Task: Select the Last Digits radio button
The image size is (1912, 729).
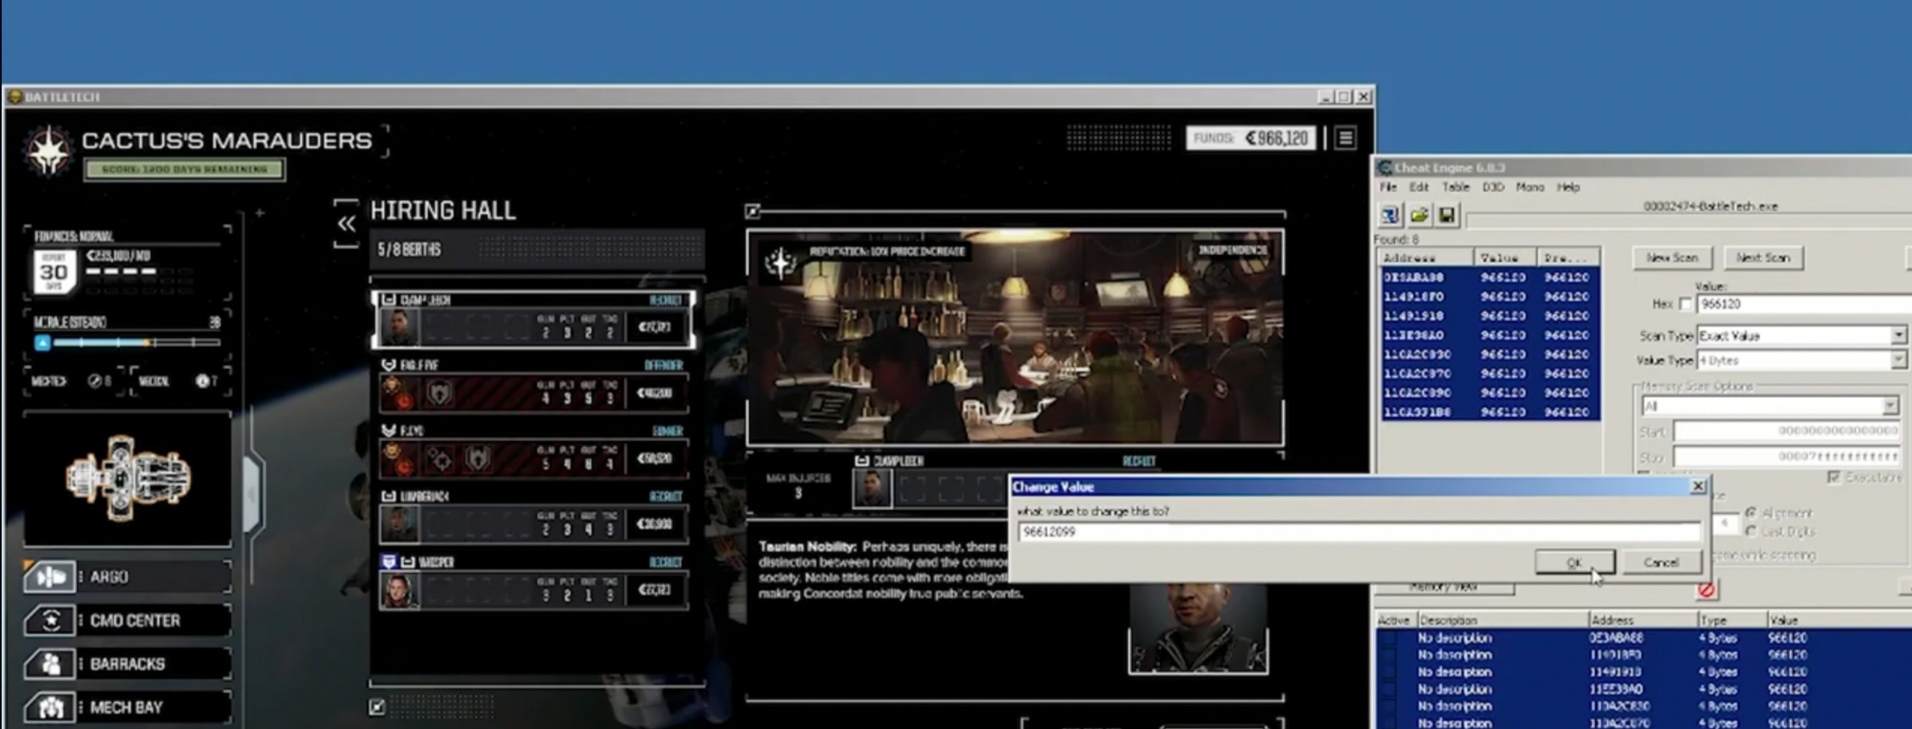Action: 1750,531
